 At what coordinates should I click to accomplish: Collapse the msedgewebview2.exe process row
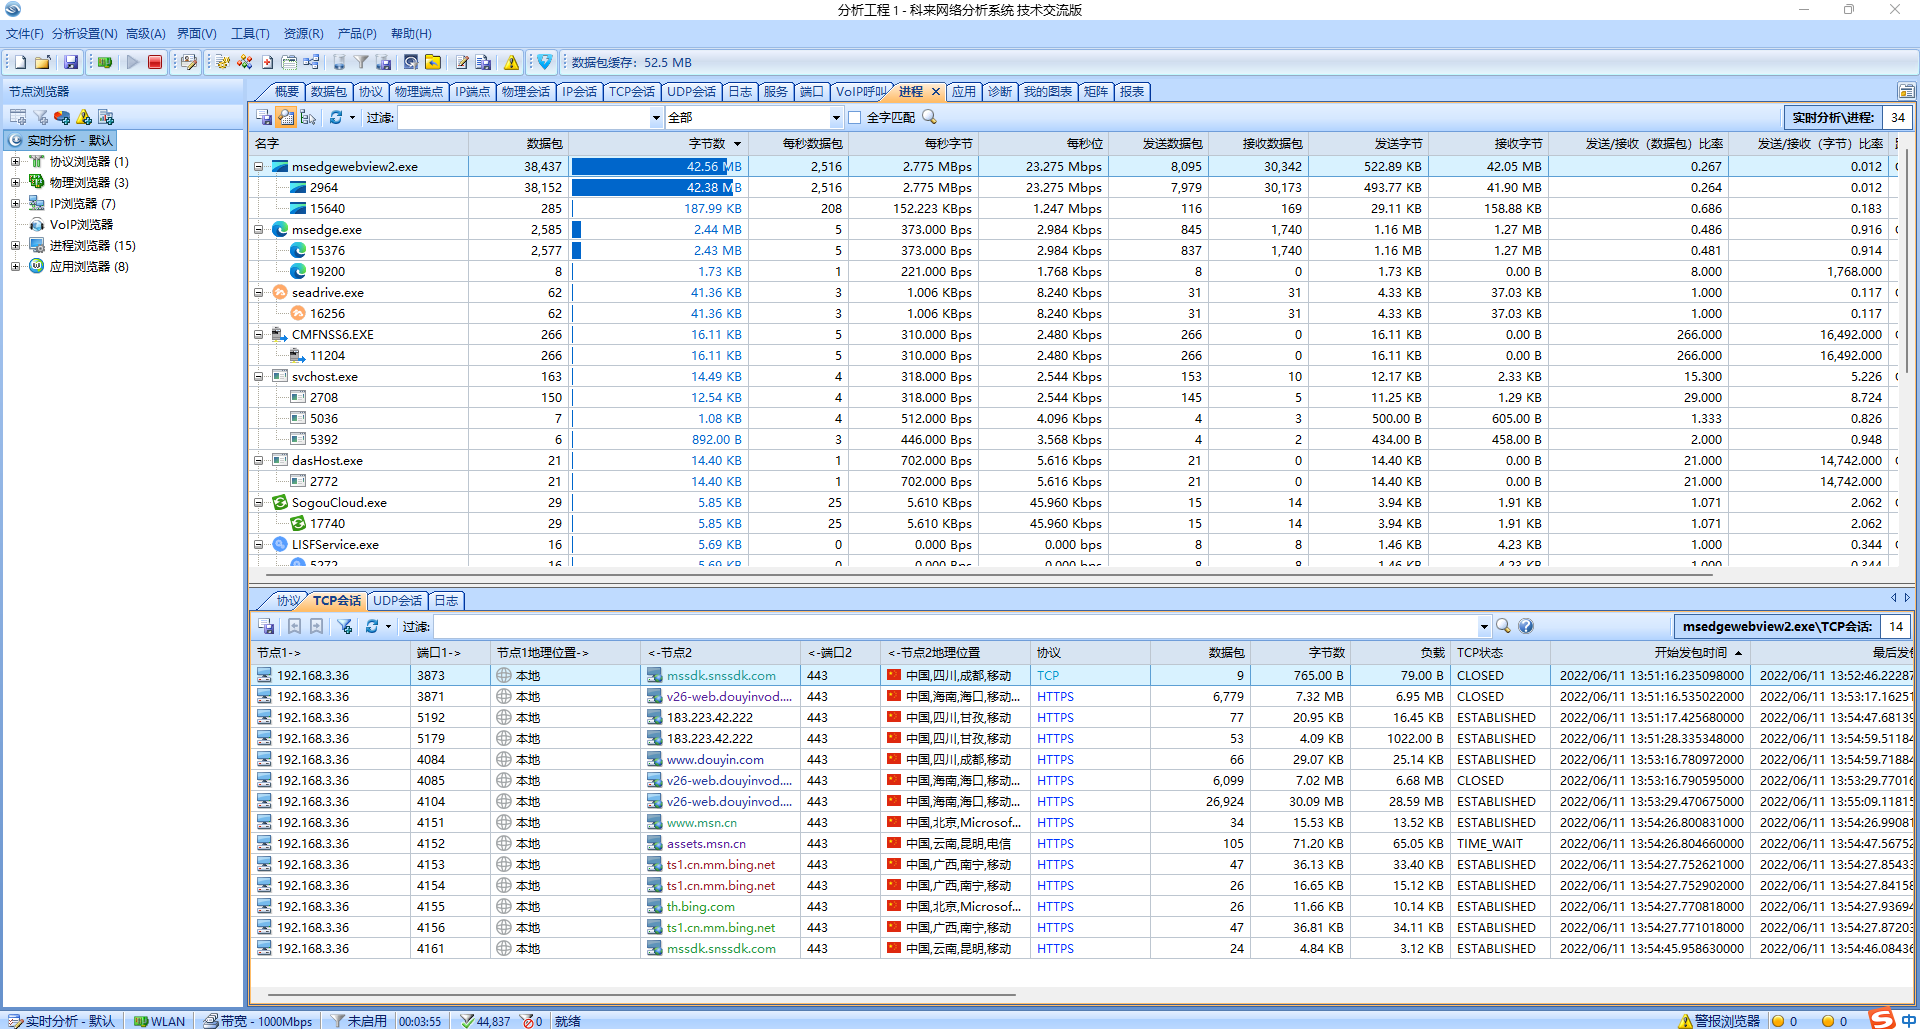(259, 167)
